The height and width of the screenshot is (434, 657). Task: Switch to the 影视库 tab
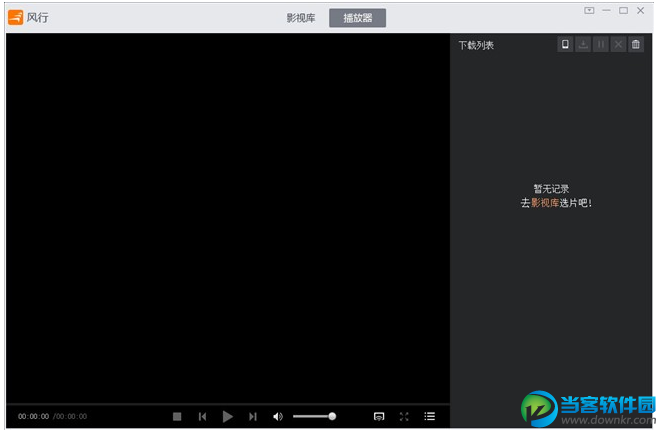(x=300, y=18)
